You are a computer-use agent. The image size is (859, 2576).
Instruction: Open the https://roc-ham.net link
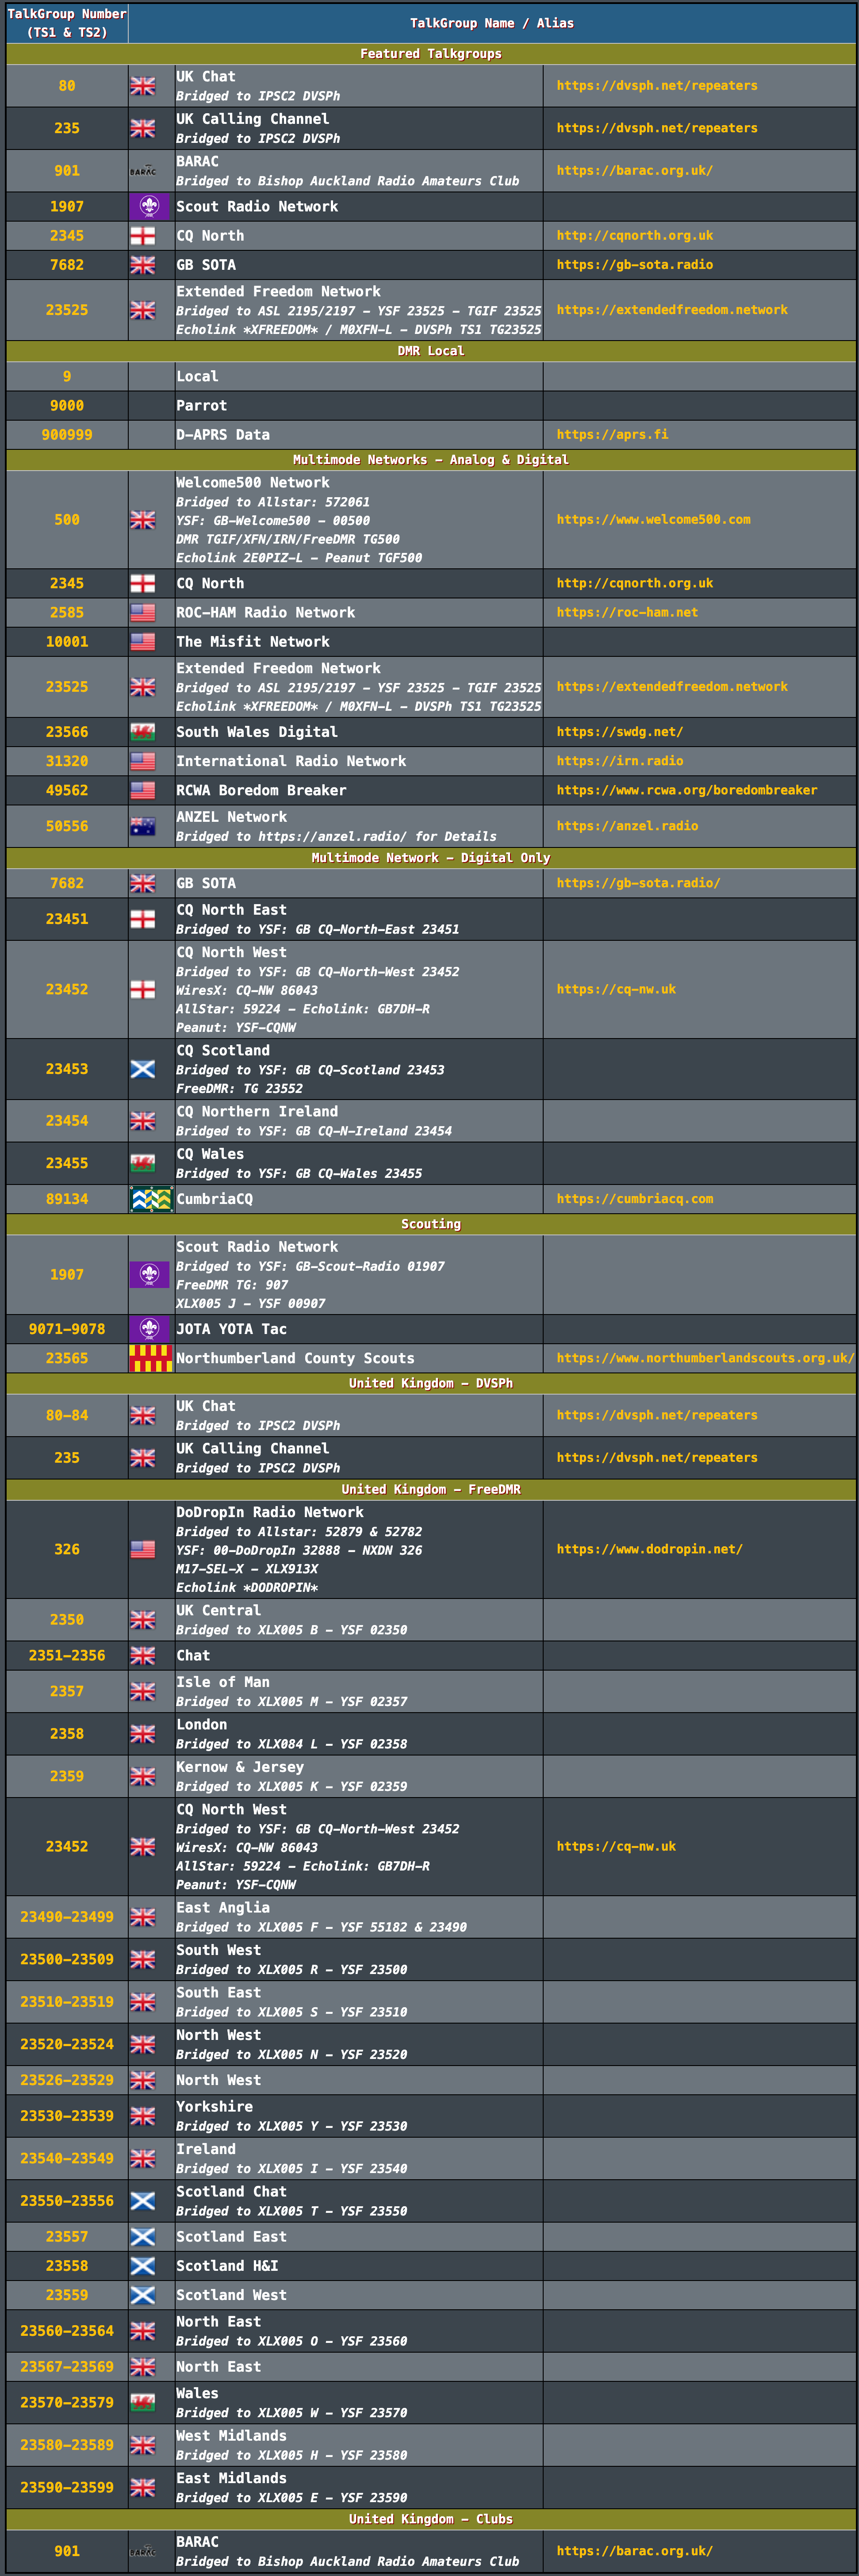tap(627, 613)
